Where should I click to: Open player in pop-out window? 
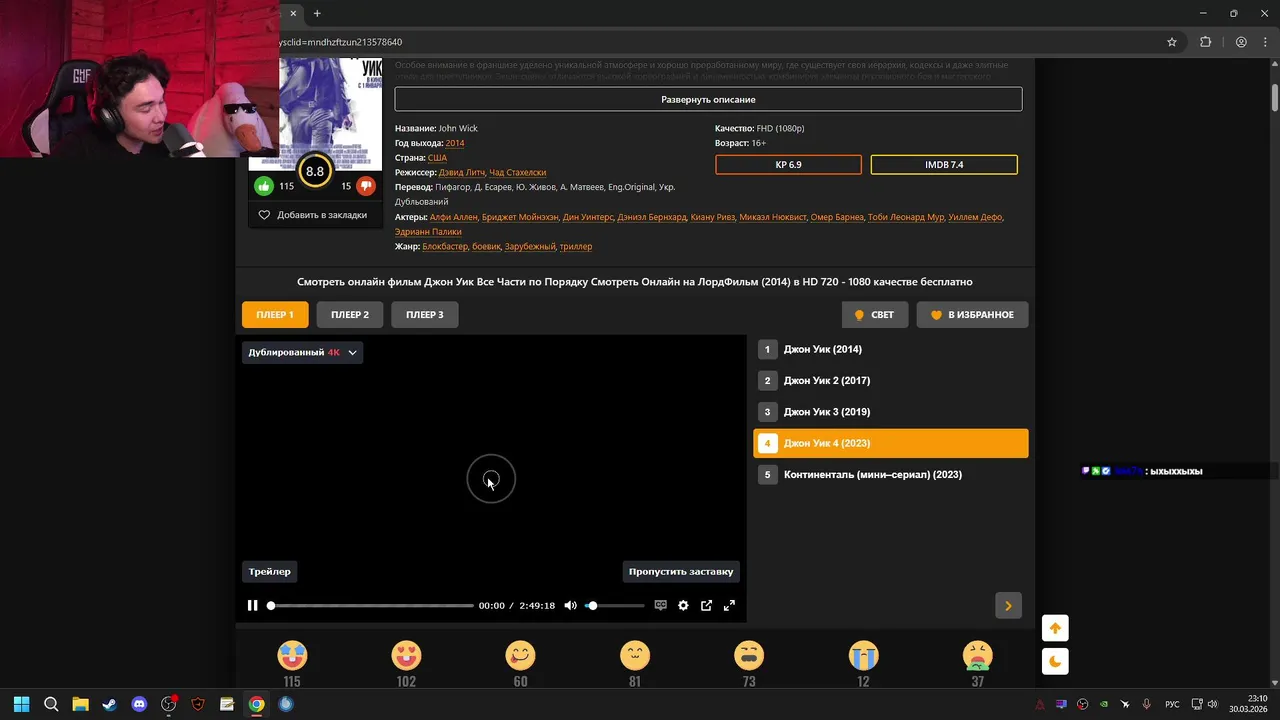[x=706, y=605]
